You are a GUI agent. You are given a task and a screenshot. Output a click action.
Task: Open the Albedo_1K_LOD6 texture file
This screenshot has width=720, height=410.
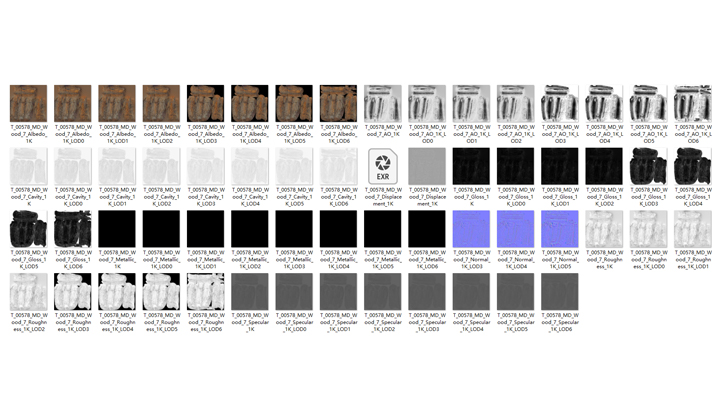pos(339,103)
